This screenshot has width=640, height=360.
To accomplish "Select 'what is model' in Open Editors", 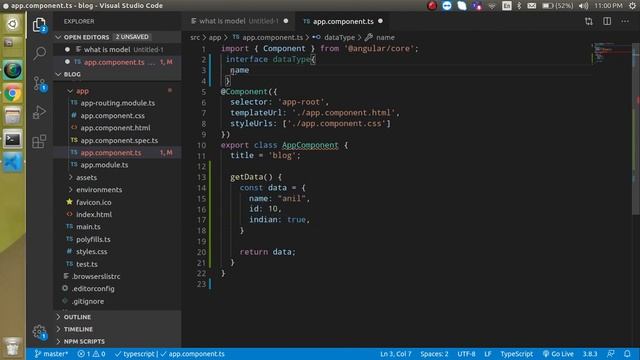I will point(118,50).
